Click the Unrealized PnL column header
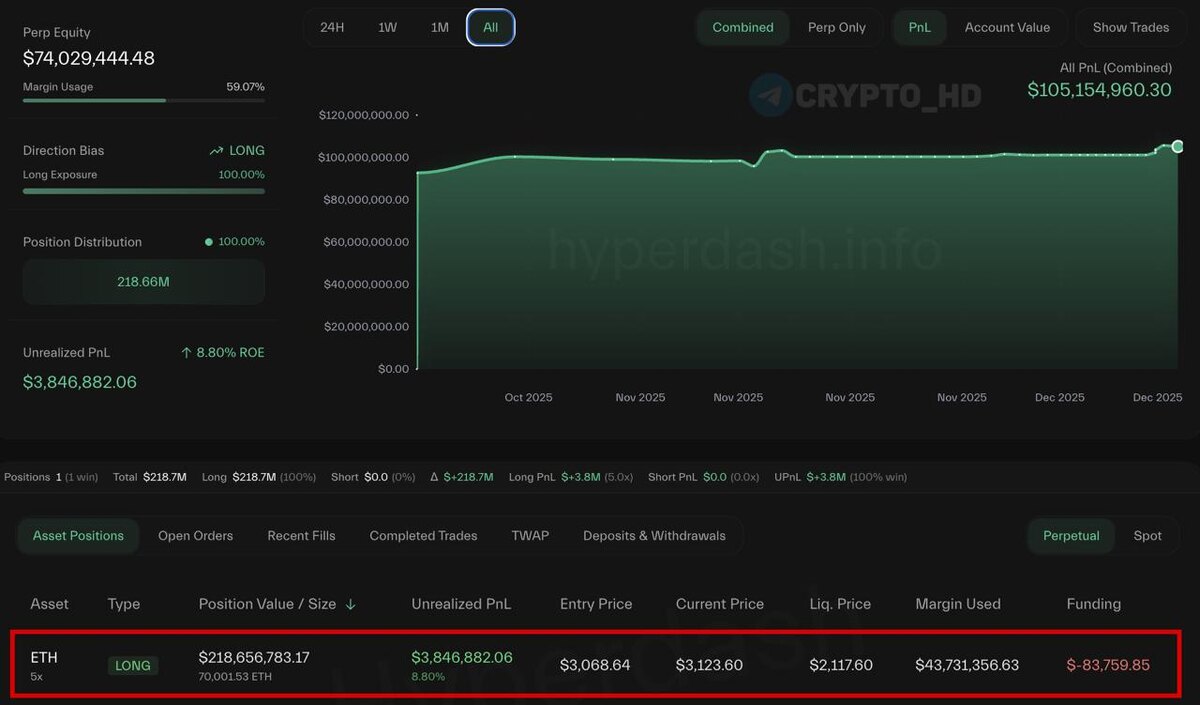 [461, 604]
